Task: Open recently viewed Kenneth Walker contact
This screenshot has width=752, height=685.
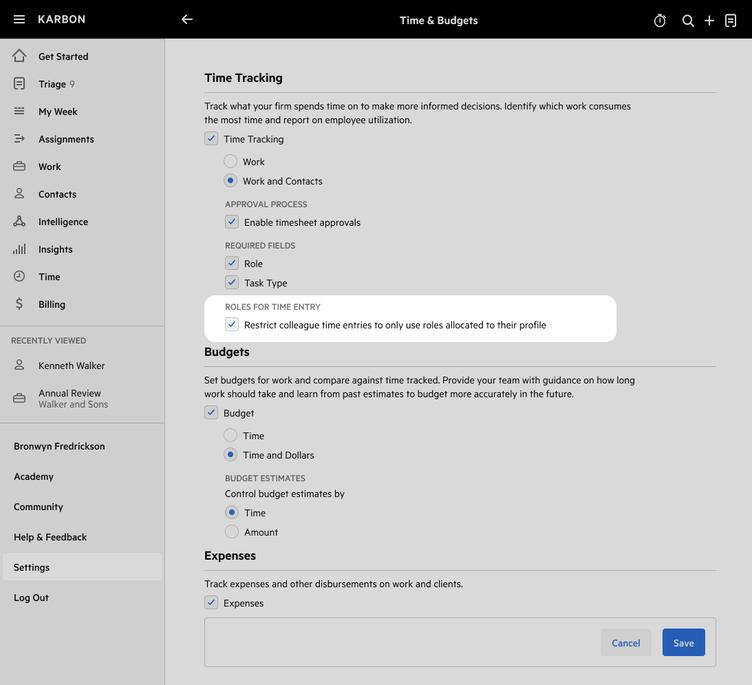Action: (x=71, y=366)
